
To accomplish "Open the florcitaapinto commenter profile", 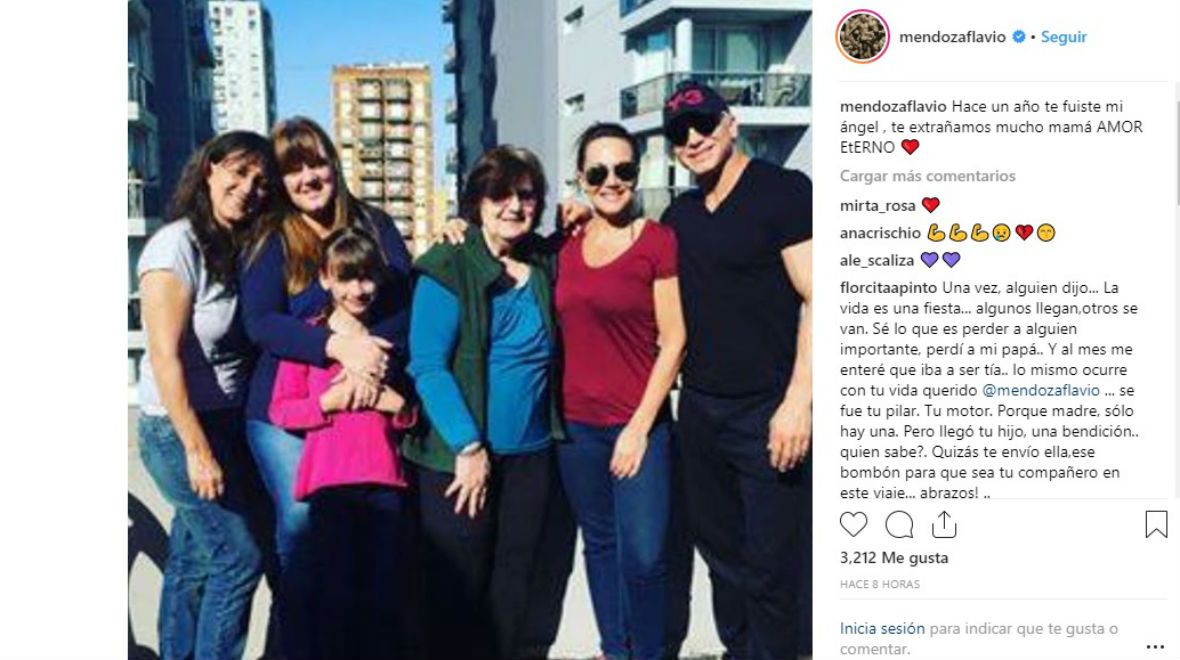I will coord(888,288).
